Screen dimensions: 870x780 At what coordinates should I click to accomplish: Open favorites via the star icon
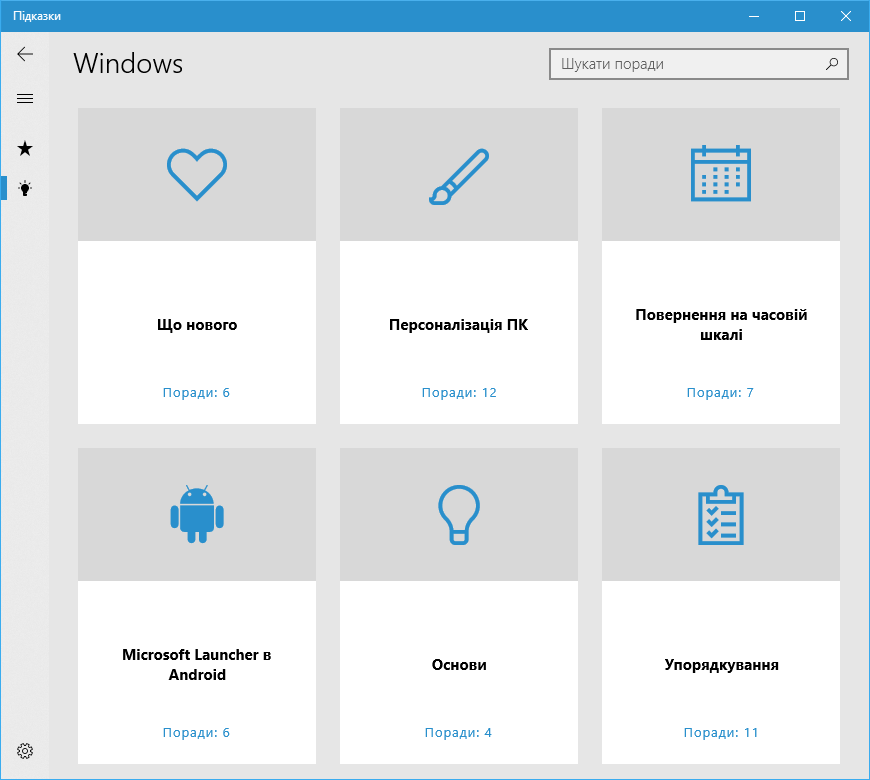25,148
